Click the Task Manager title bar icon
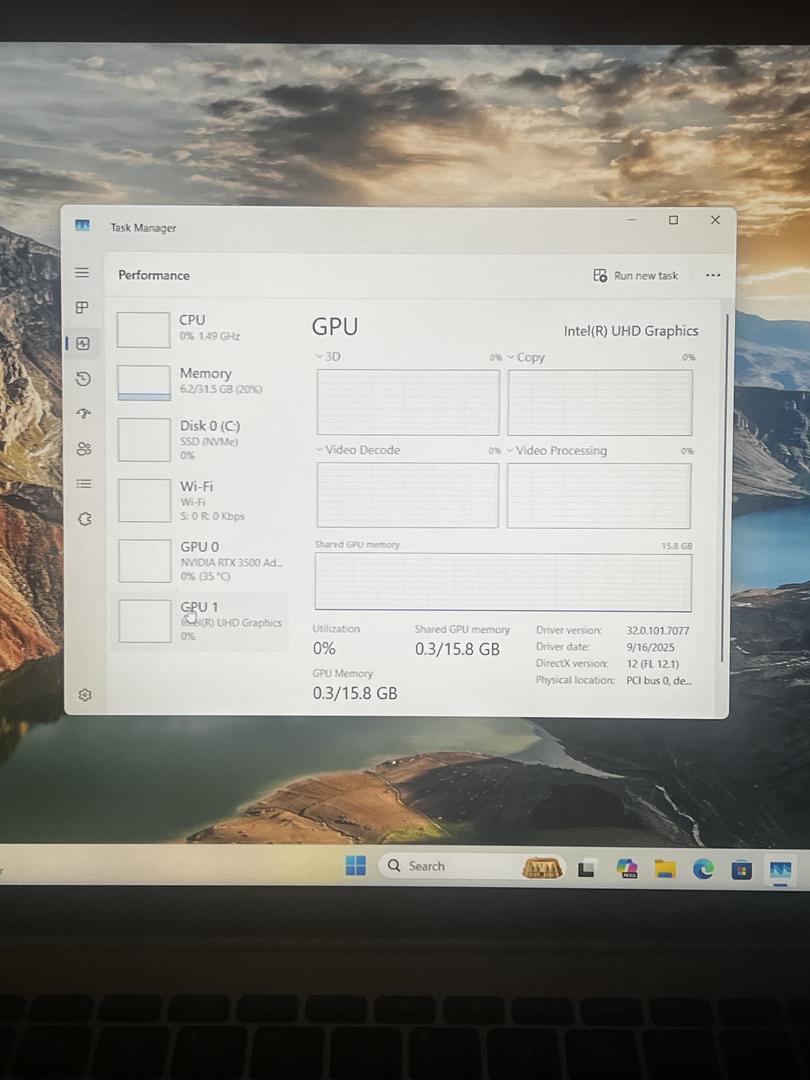The width and height of the screenshot is (810, 1080). (x=83, y=225)
